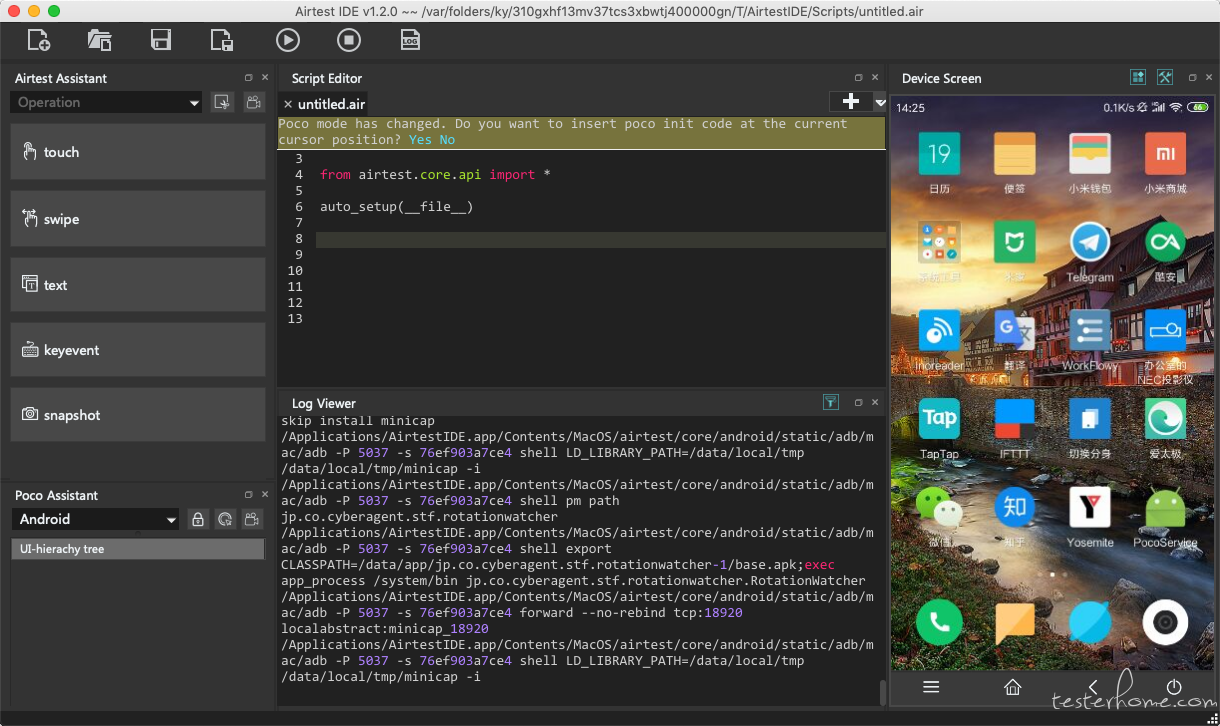Select UI-hierachy tree item
The height and width of the screenshot is (726, 1220).
(138, 549)
